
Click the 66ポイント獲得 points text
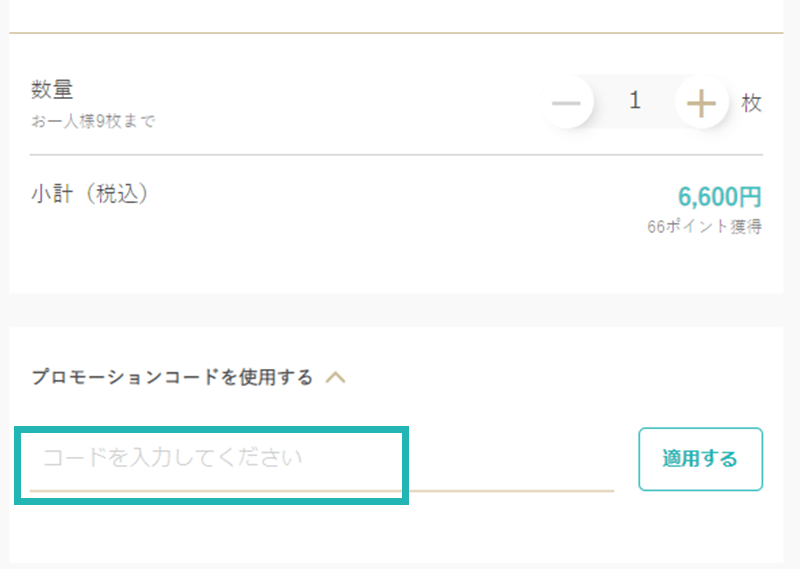tap(704, 227)
